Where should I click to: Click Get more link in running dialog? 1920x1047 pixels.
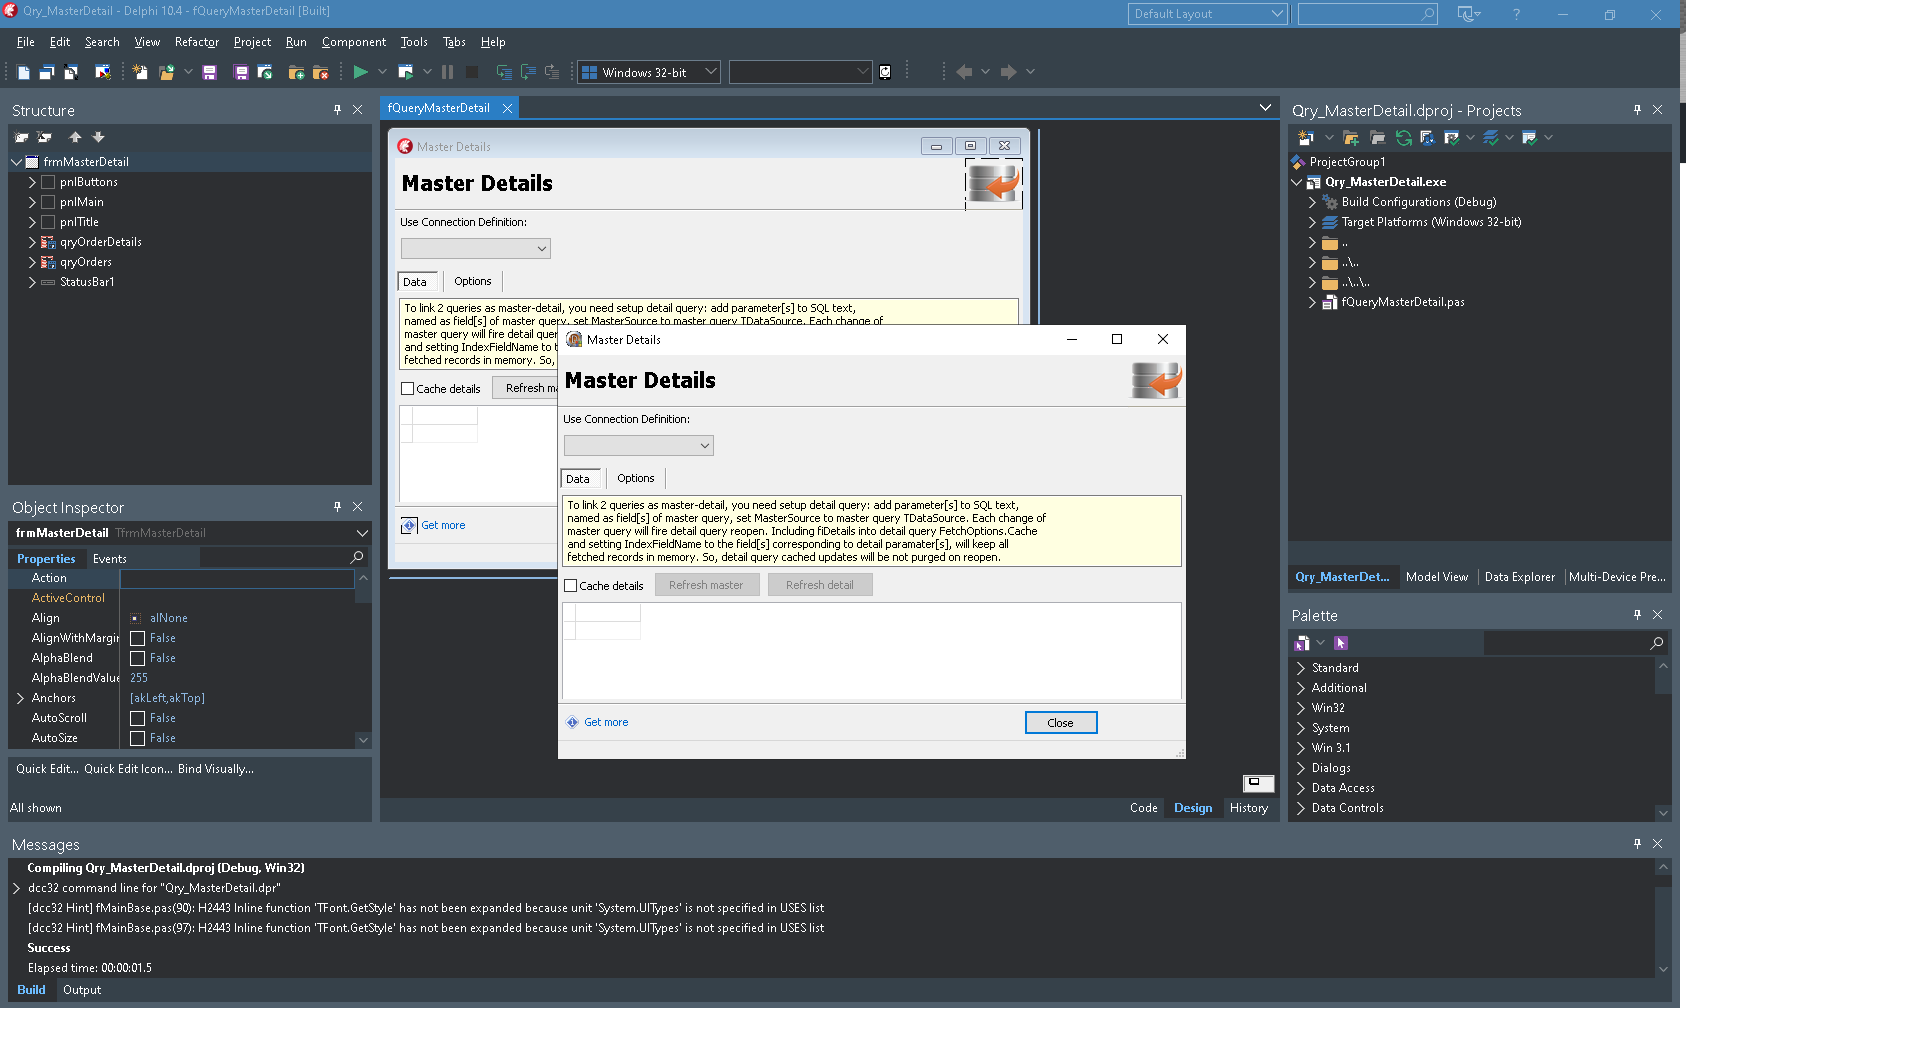[x=606, y=722]
